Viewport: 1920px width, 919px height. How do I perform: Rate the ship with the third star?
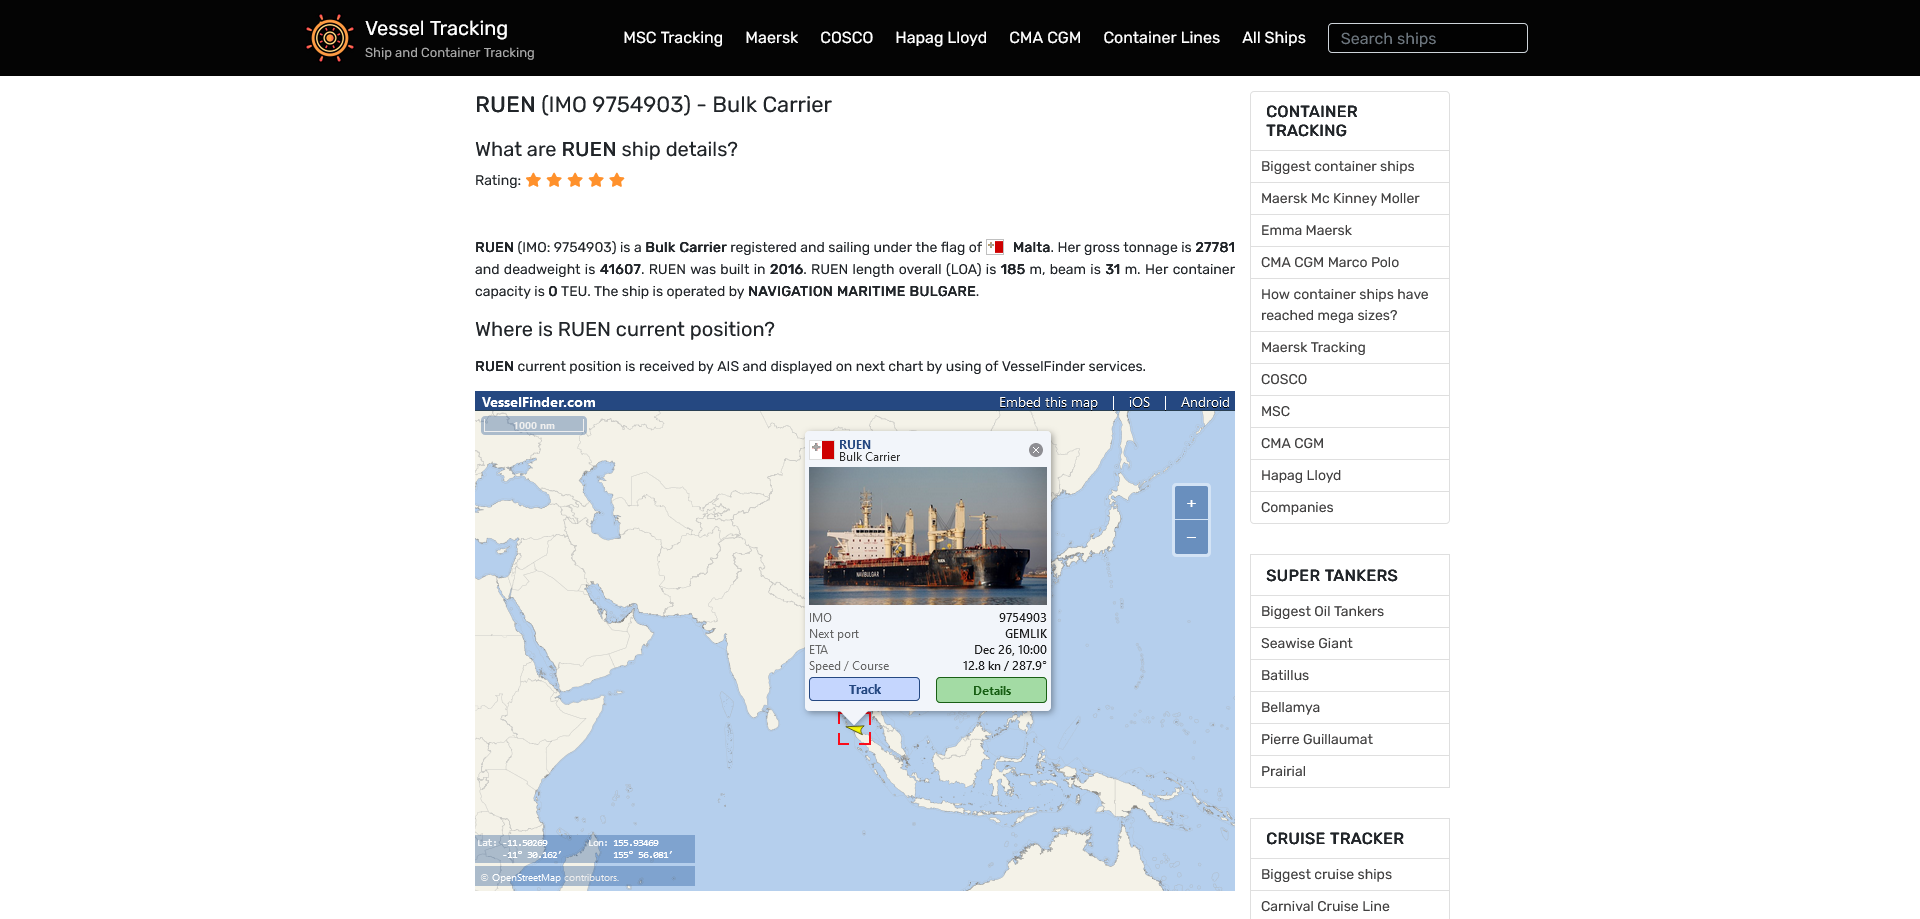pos(575,180)
